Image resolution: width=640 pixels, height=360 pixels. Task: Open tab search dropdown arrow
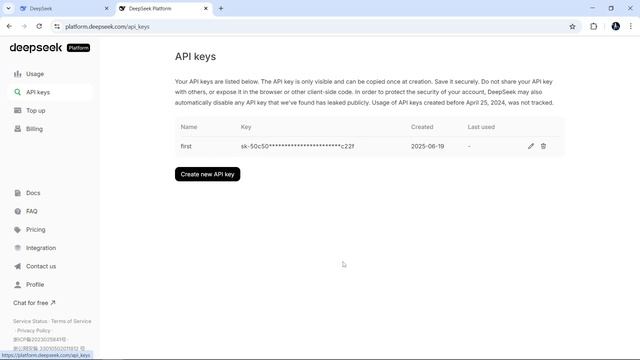(8, 9)
